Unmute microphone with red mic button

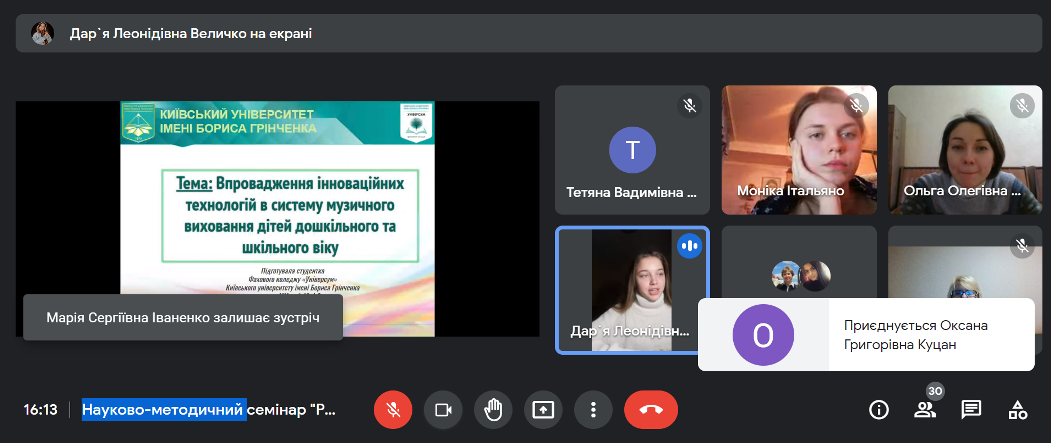[x=393, y=409]
